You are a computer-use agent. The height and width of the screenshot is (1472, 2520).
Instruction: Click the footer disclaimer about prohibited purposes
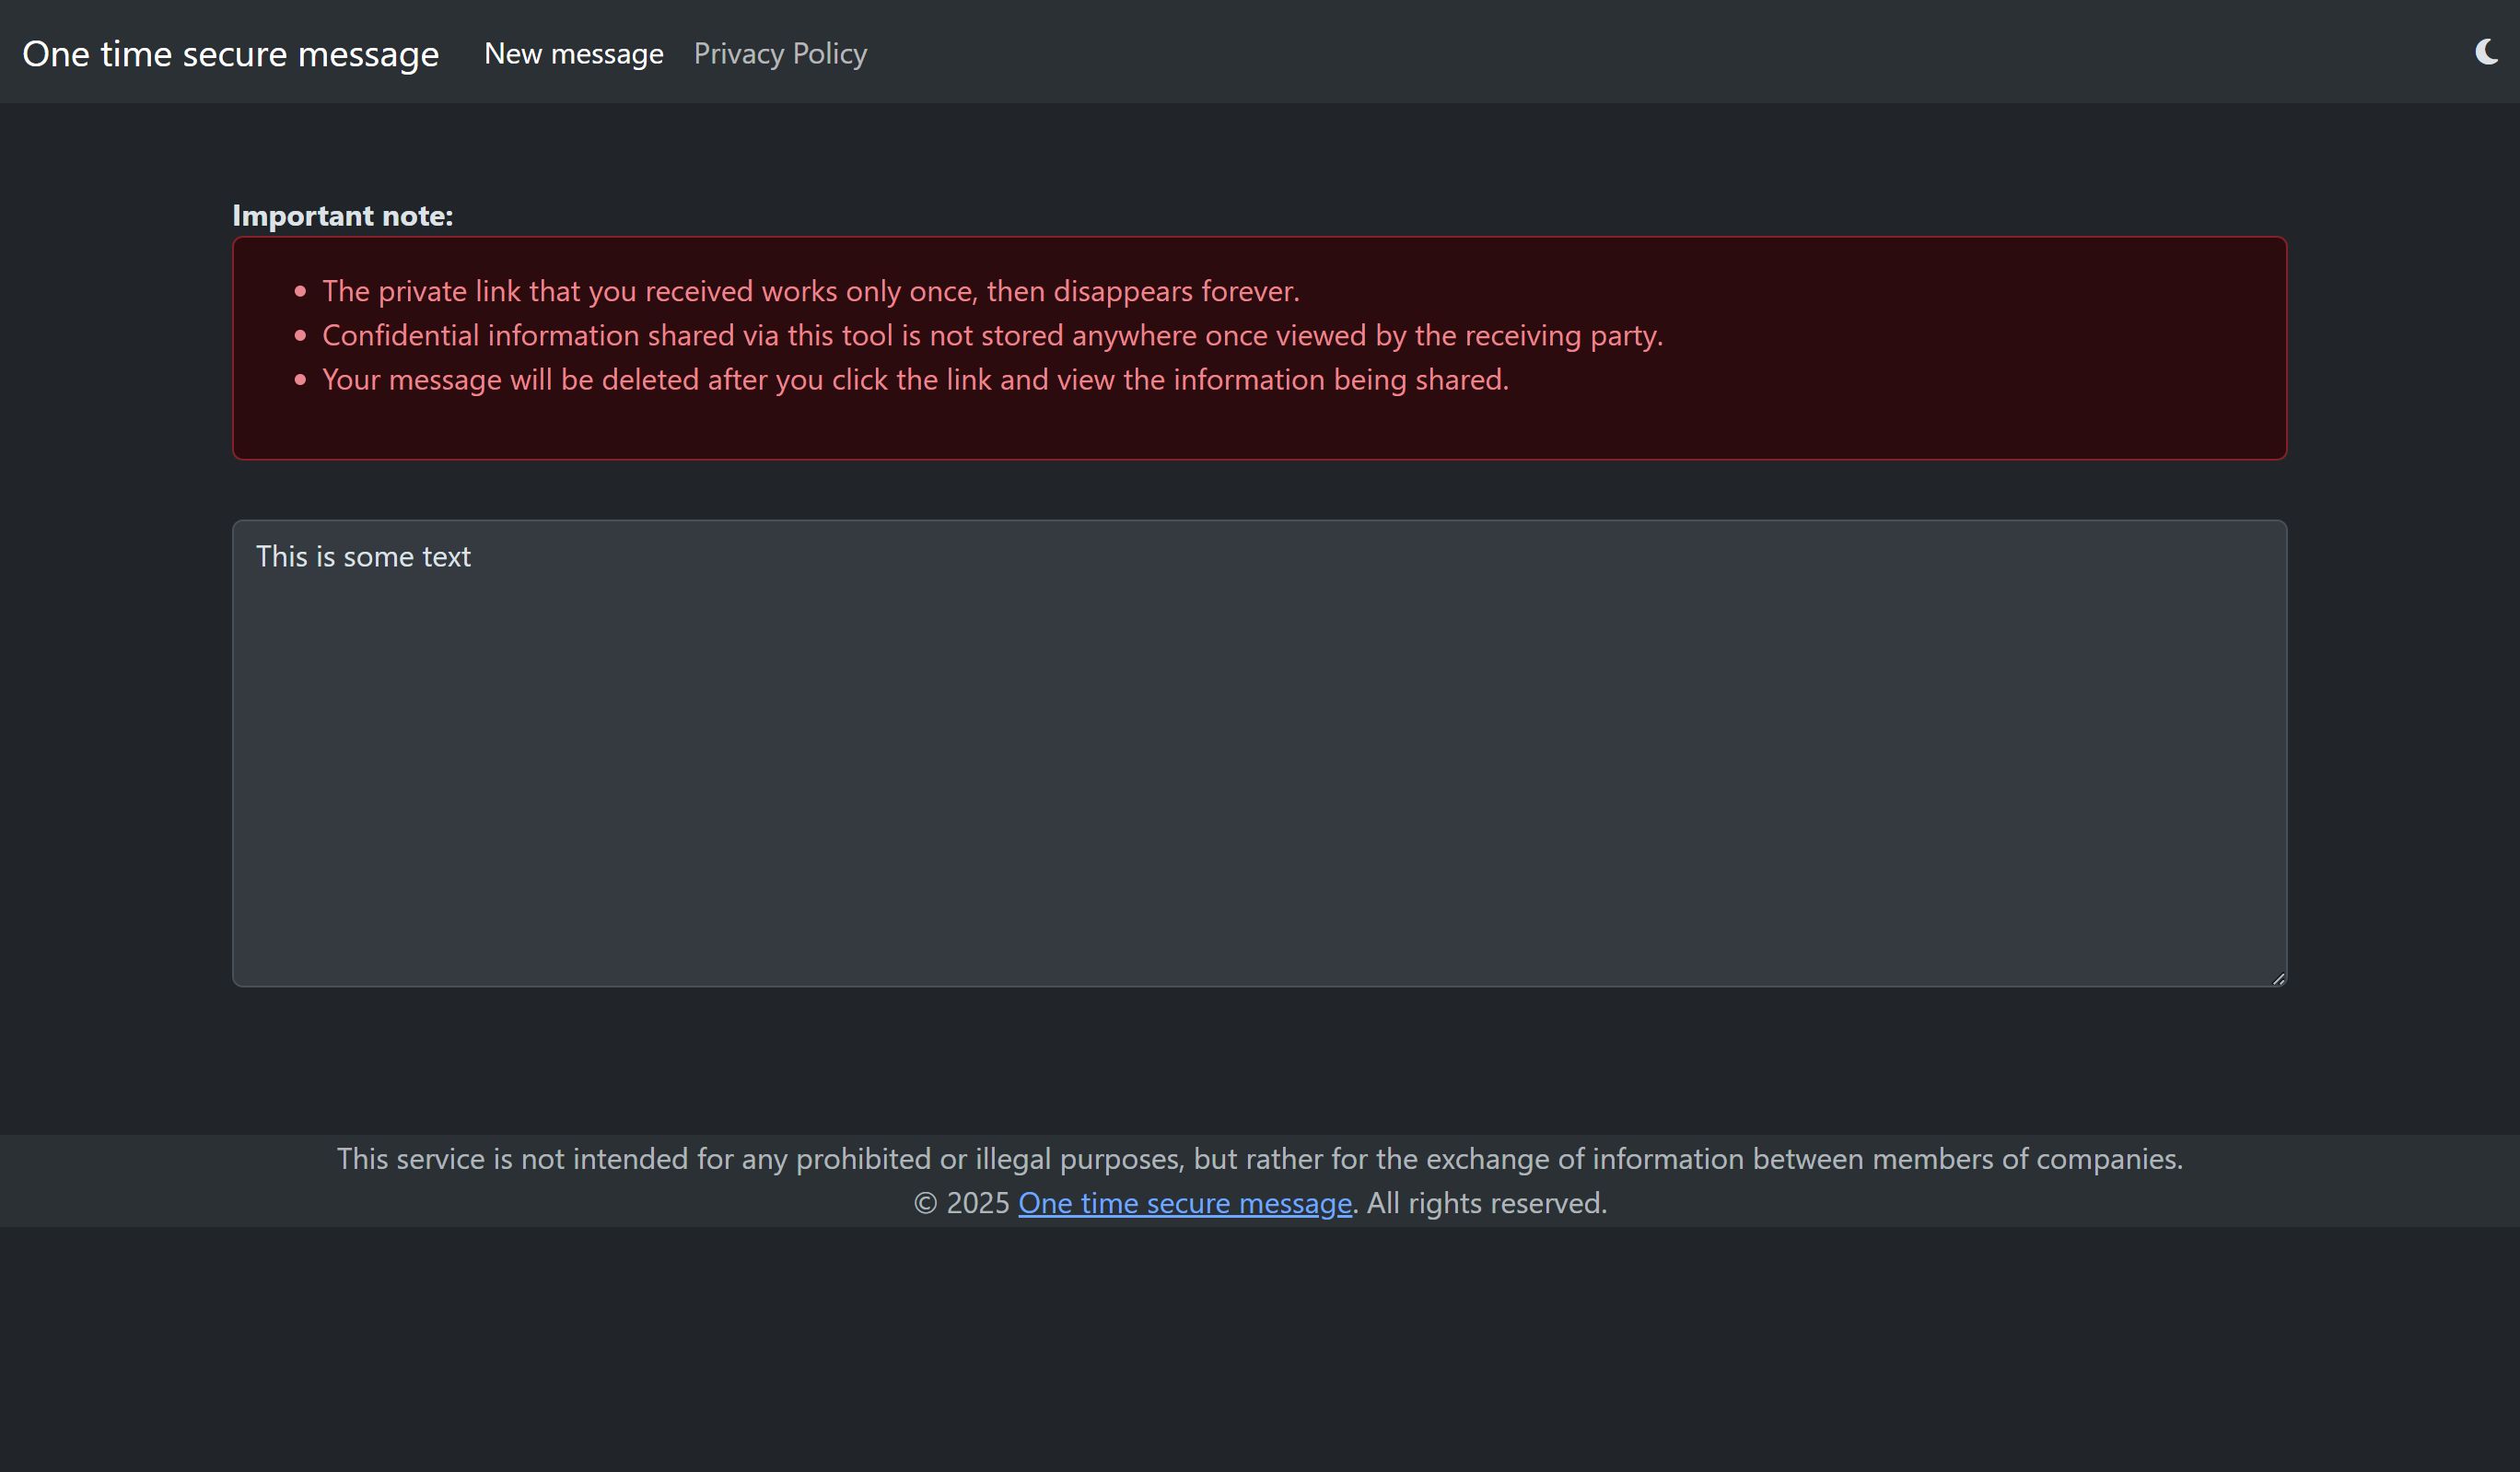1259,1159
